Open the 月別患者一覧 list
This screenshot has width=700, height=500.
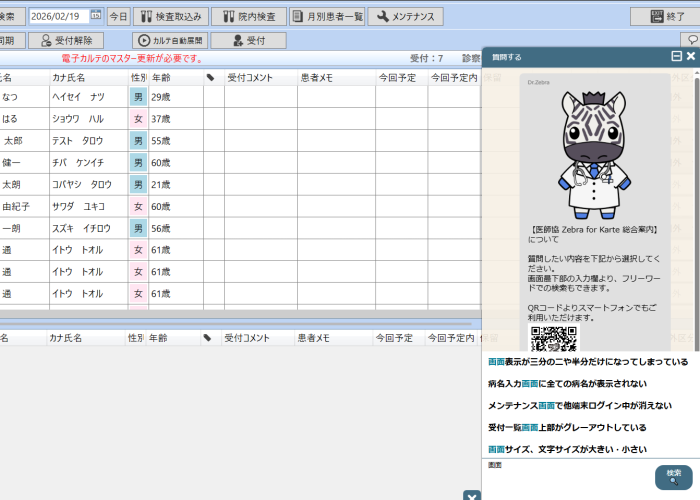tap(327, 17)
